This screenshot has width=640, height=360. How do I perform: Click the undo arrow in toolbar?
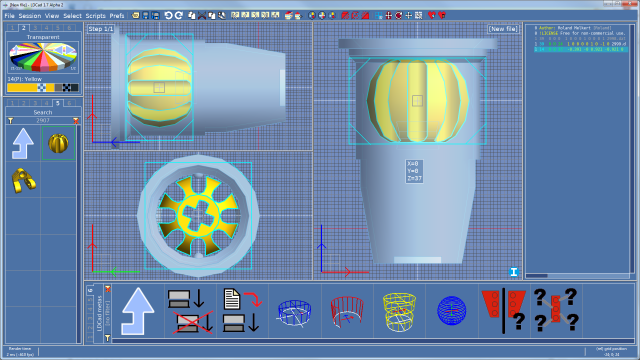pyautogui.click(x=168, y=16)
